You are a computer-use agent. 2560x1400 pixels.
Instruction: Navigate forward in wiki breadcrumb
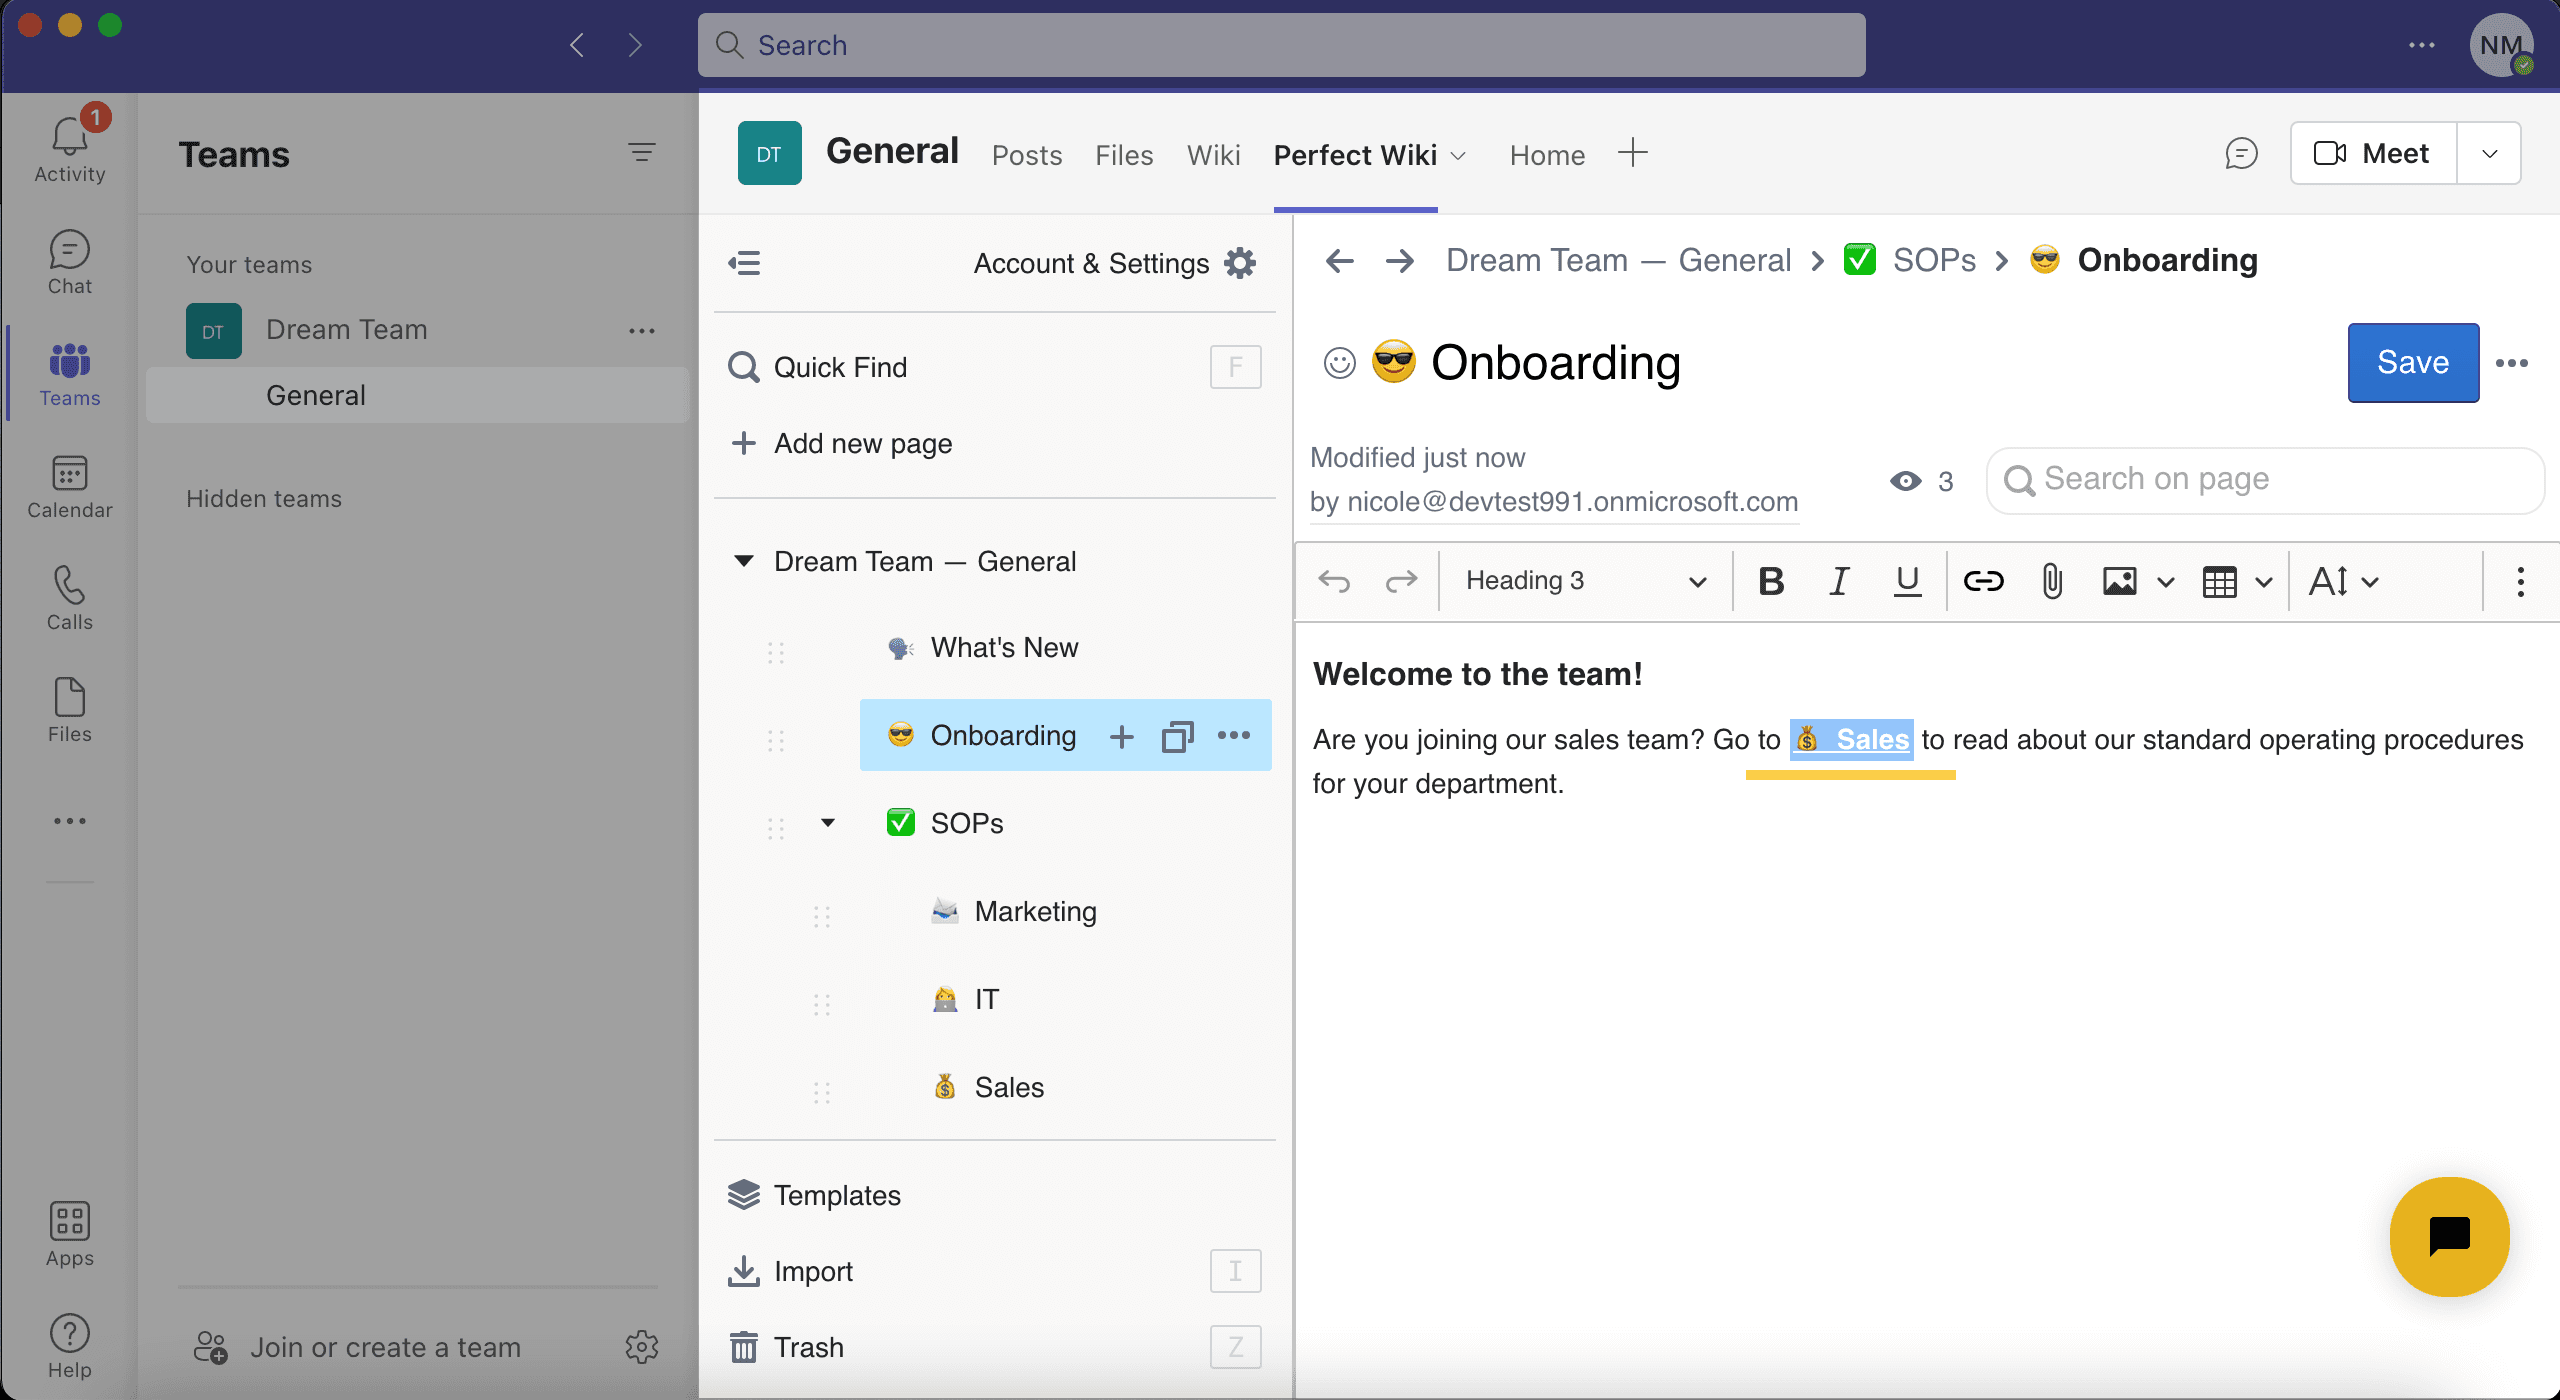pyautogui.click(x=1400, y=261)
